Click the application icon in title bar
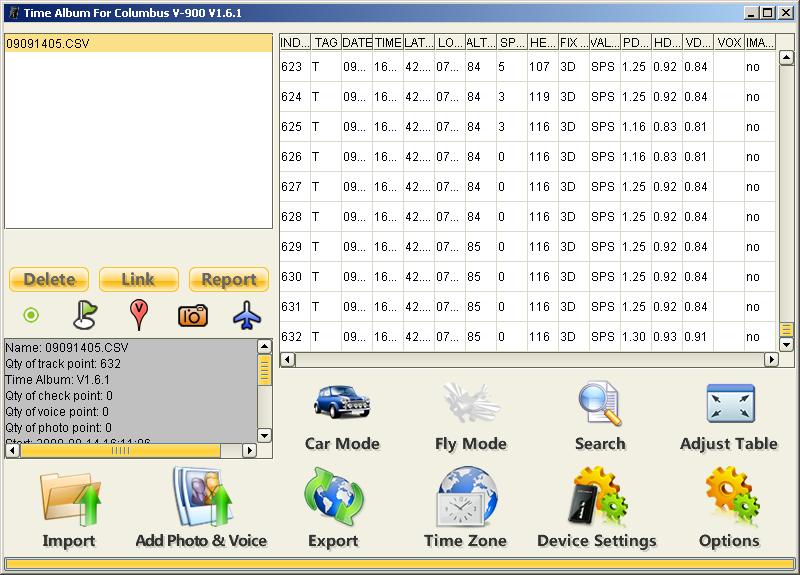 click(x=14, y=13)
